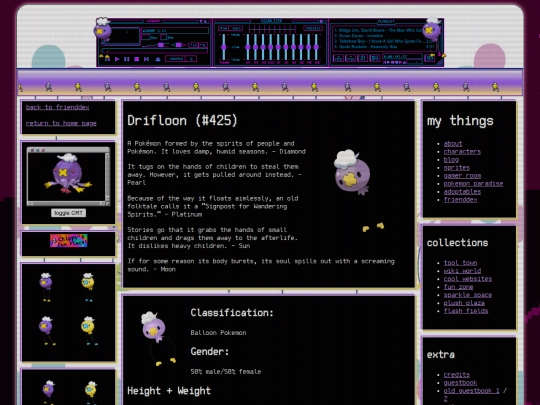Follow the return to home page link

[x=61, y=123]
